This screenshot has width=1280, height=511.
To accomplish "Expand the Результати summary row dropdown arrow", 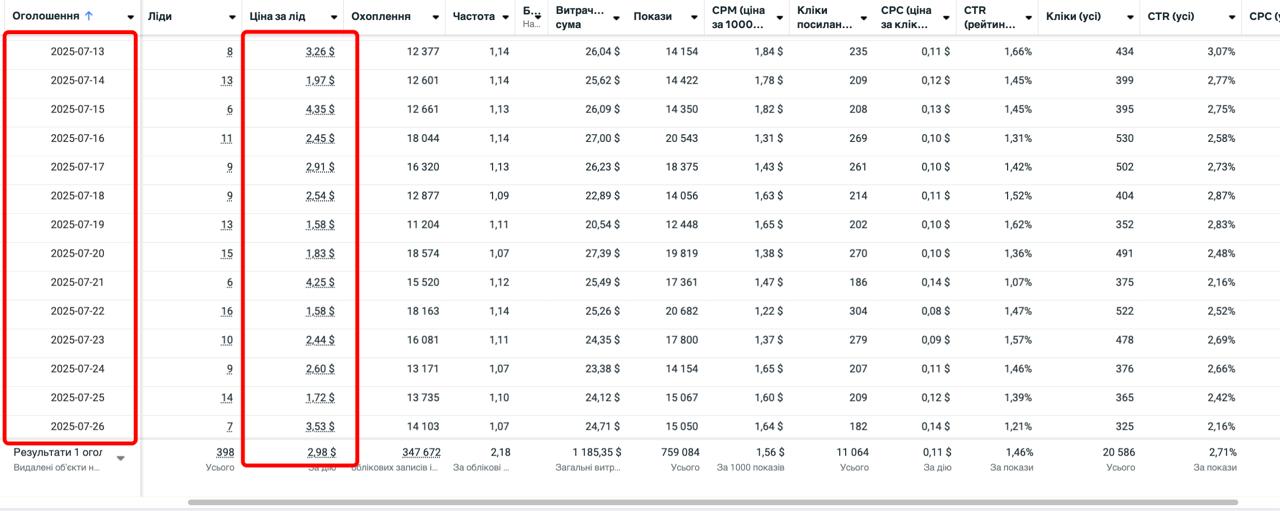I will click(121, 459).
